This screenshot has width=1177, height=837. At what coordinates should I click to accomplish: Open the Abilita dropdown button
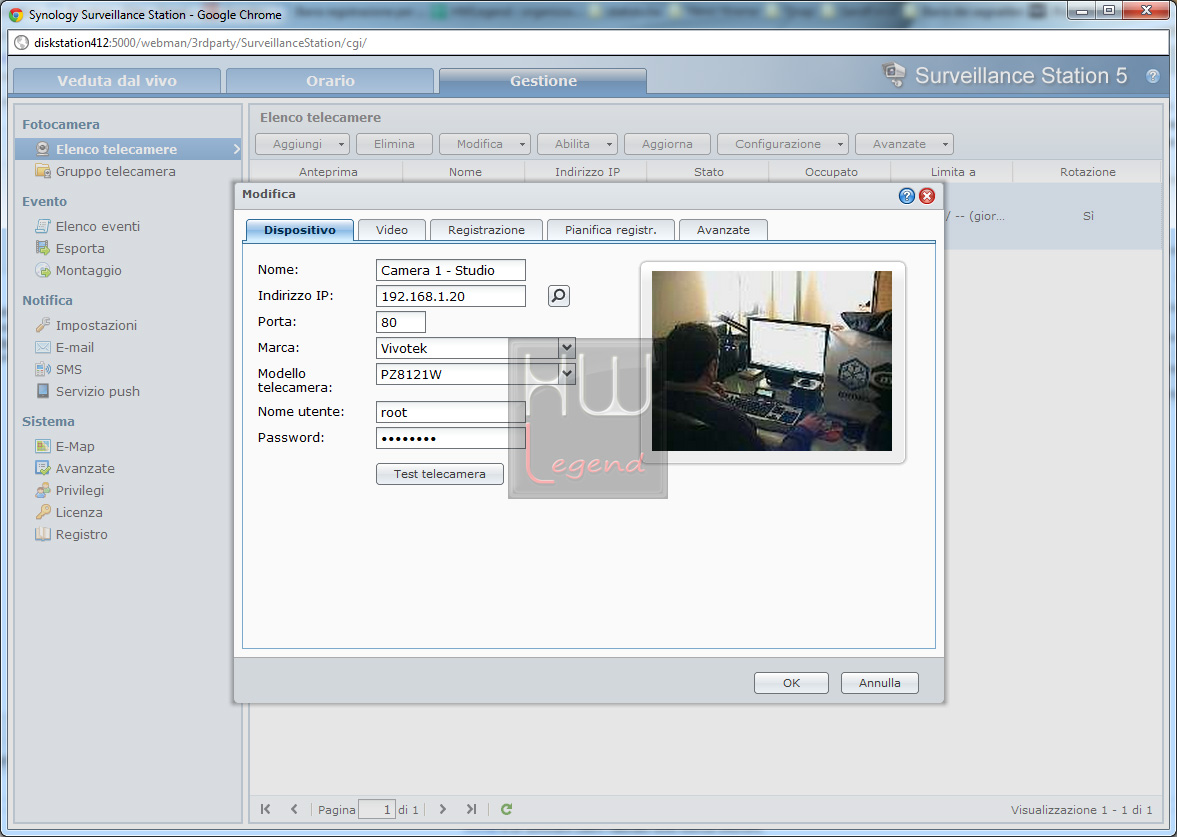[577, 144]
